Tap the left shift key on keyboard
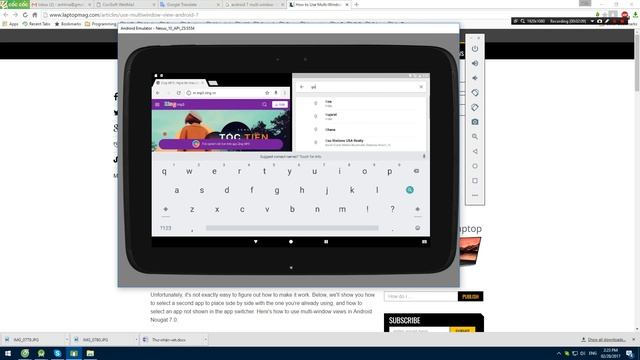640x360 pixels. [165, 209]
